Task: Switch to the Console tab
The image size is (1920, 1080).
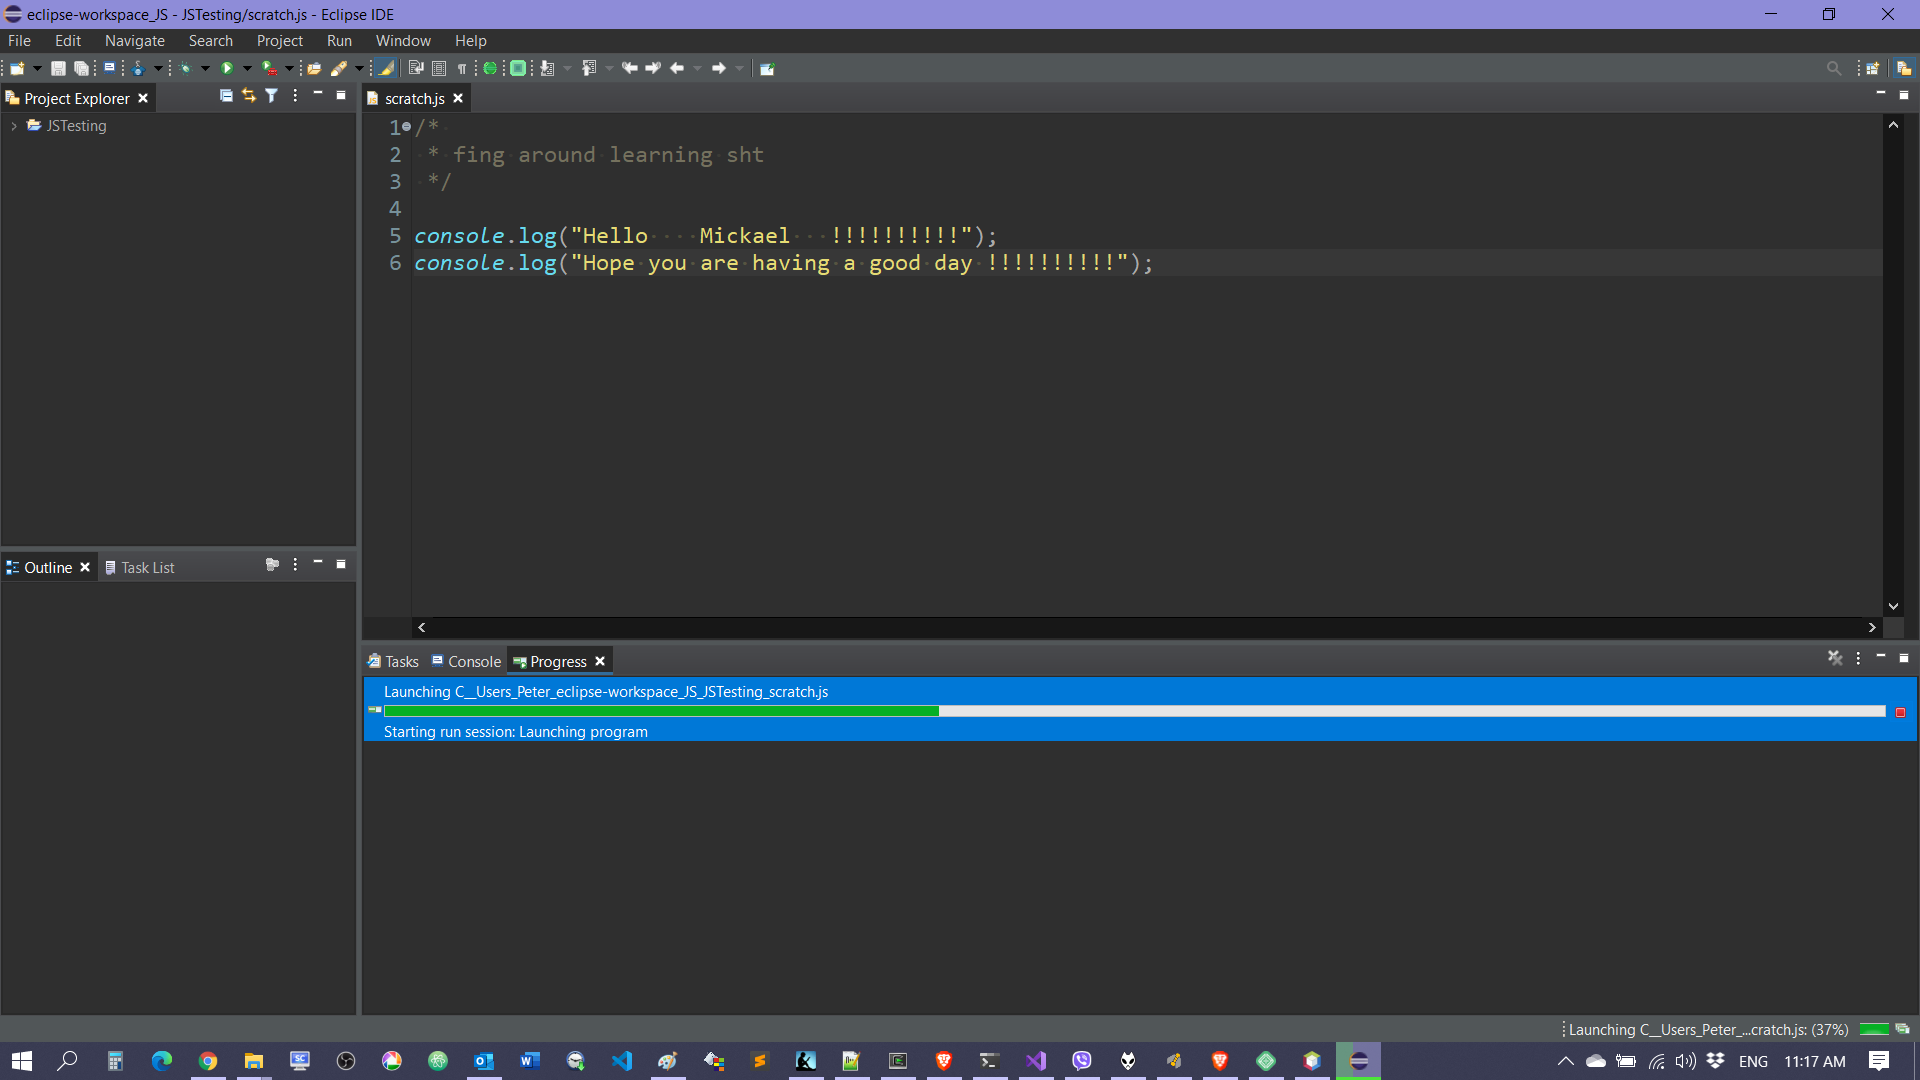Action: tap(474, 661)
